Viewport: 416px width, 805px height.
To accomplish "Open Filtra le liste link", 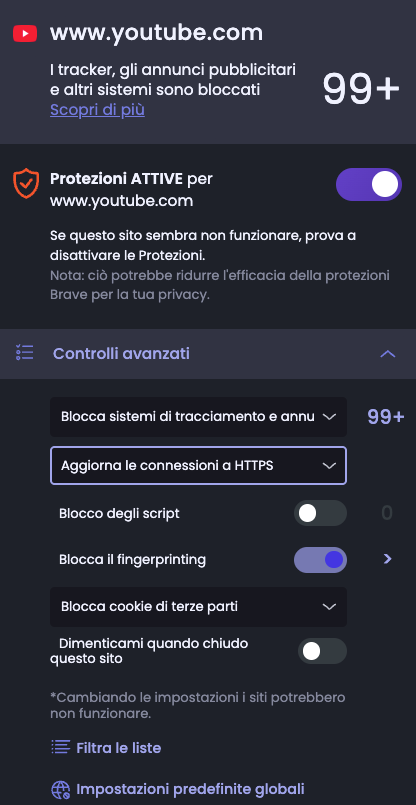I will (119, 748).
